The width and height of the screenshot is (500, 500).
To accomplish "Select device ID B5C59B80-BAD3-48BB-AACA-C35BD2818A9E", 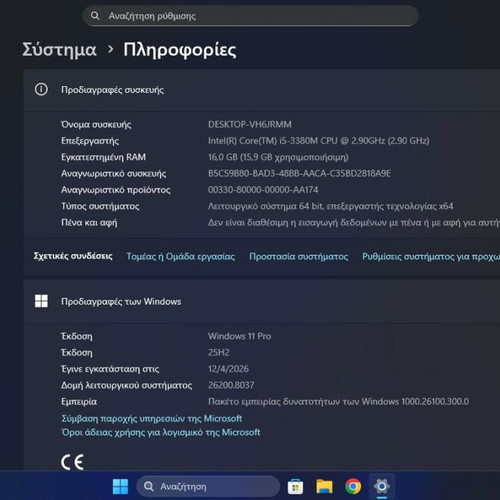I will [x=299, y=173].
